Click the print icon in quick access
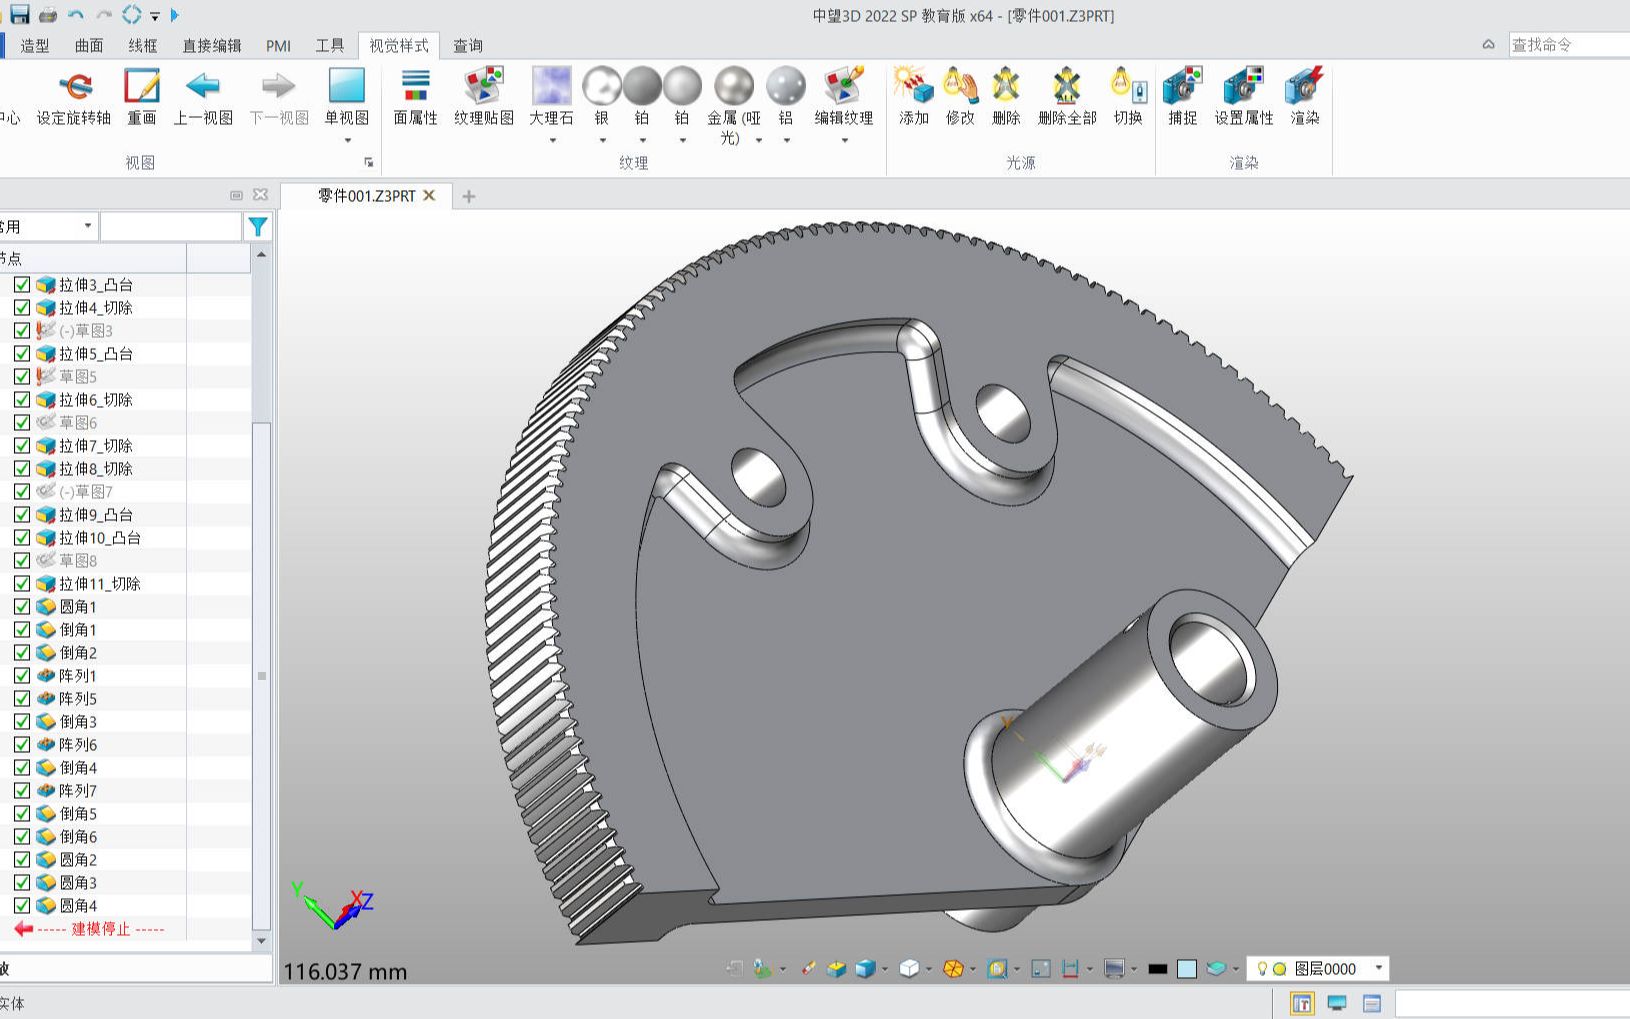The image size is (1630, 1019). click(x=48, y=15)
